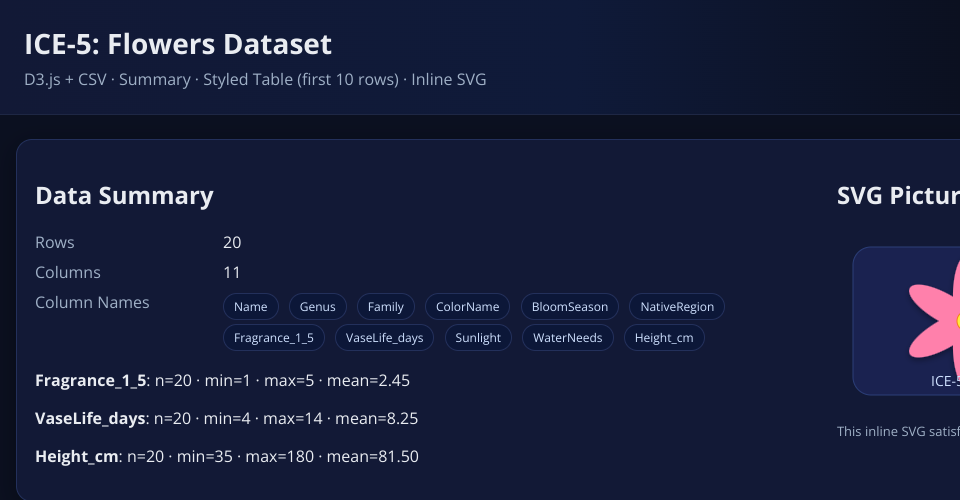Click the VaseLife_days statistics line
Image resolution: width=960 pixels, height=500 pixels.
coord(226,419)
